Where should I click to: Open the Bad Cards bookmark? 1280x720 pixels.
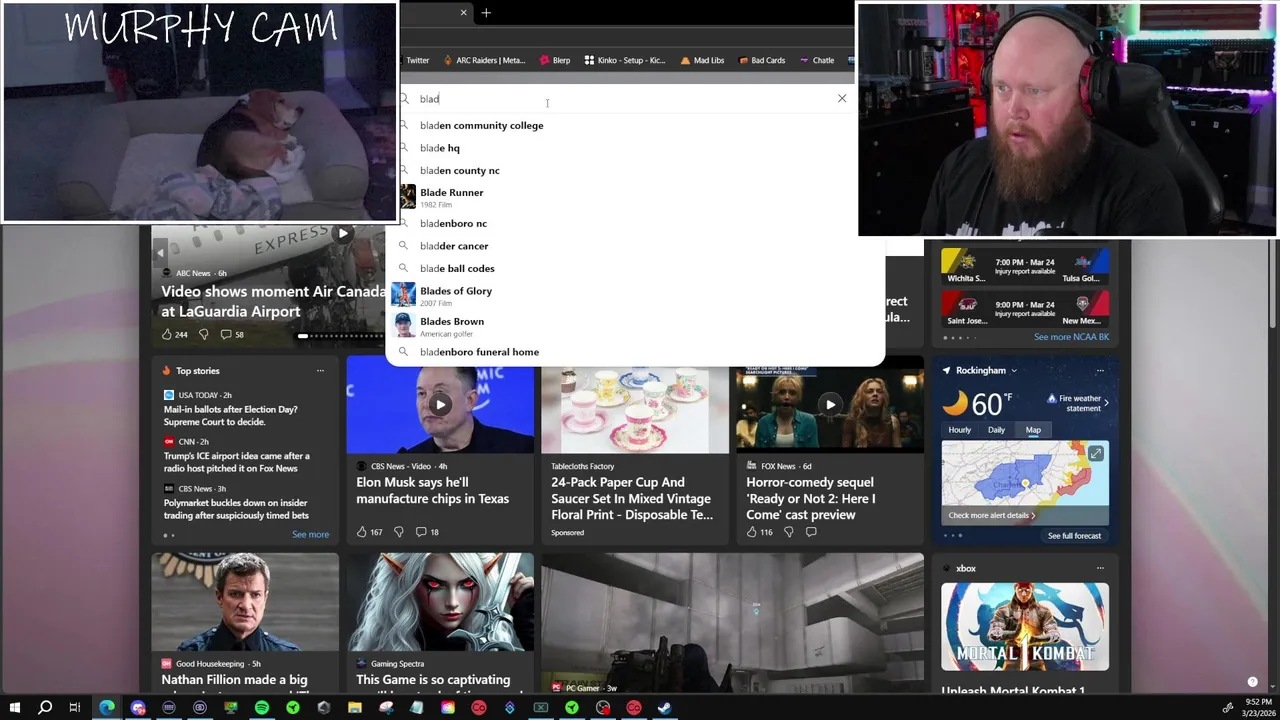762,60
